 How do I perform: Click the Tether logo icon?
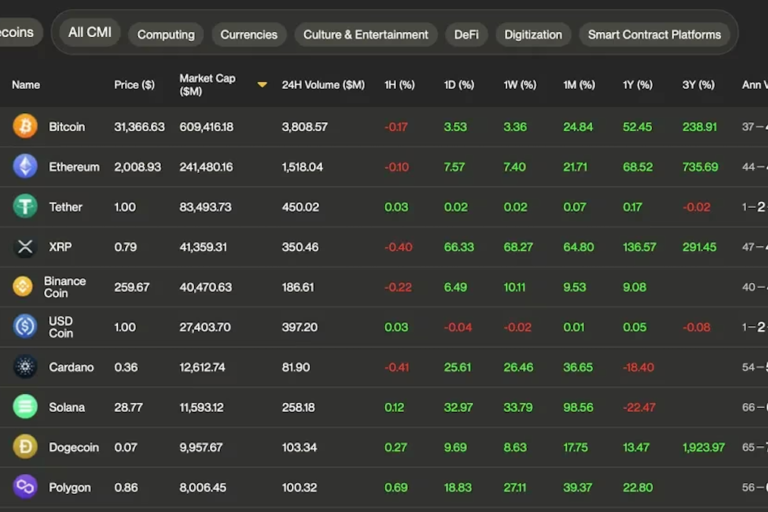click(x=25, y=206)
